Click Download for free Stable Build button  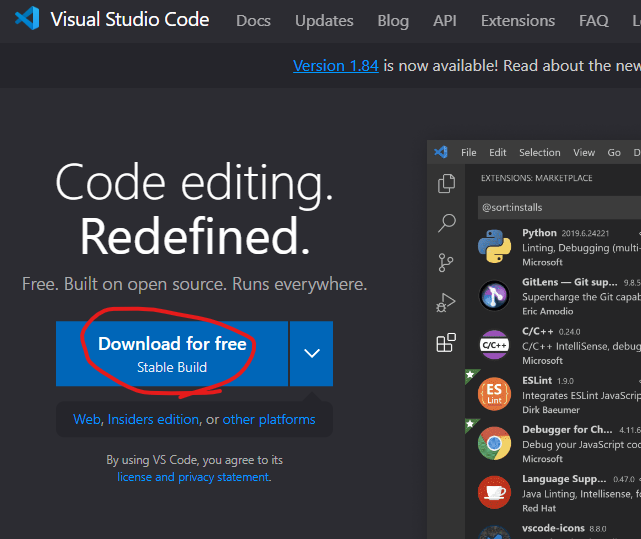tap(172, 354)
